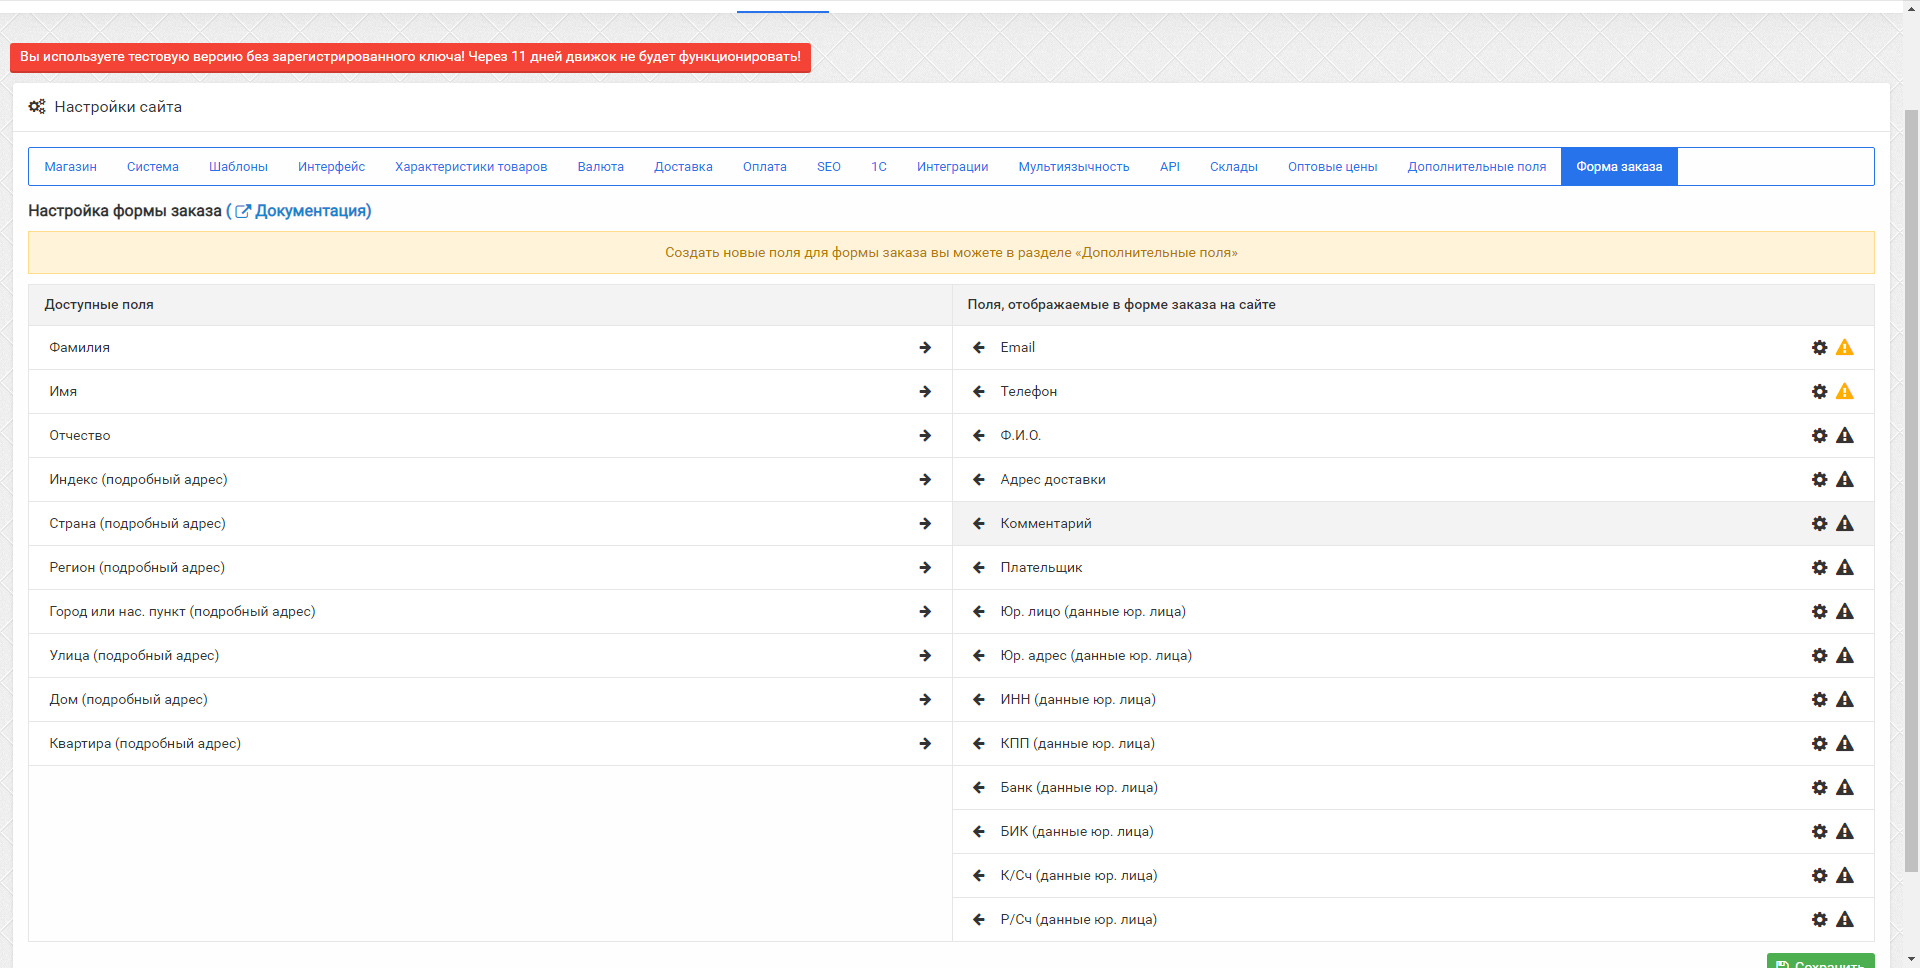The height and width of the screenshot is (968, 1920).
Task: Open gear settings for ИНН field
Action: click(1819, 700)
